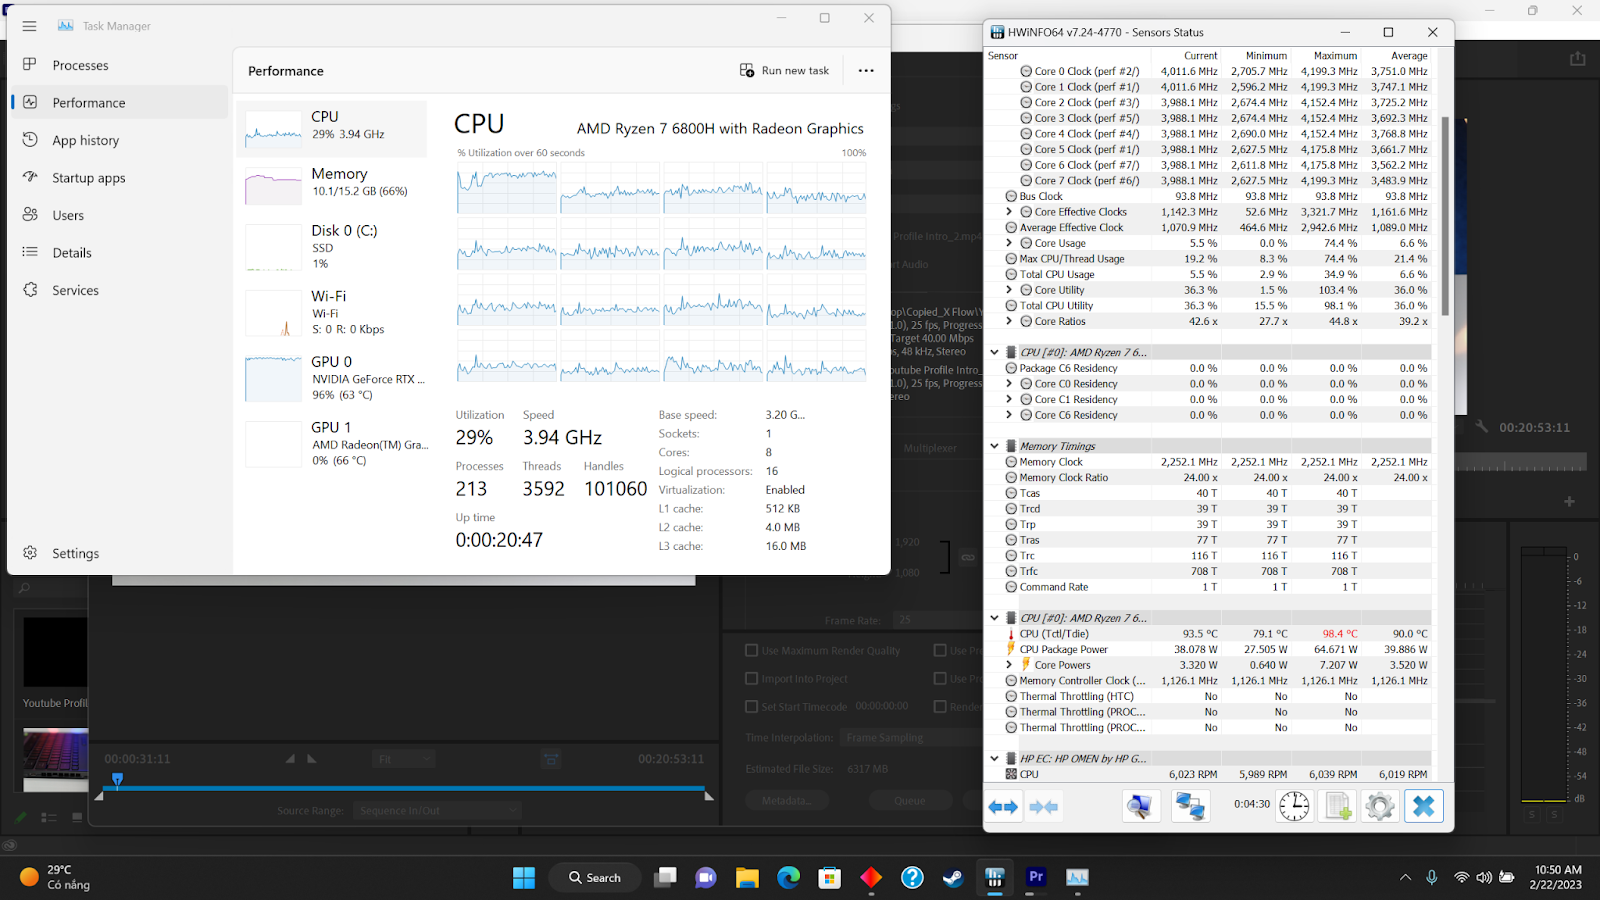The image size is (1600, 900).
Task: Open Time Interpolation Frame Sampling dropdown
Action: pos(912,738)
